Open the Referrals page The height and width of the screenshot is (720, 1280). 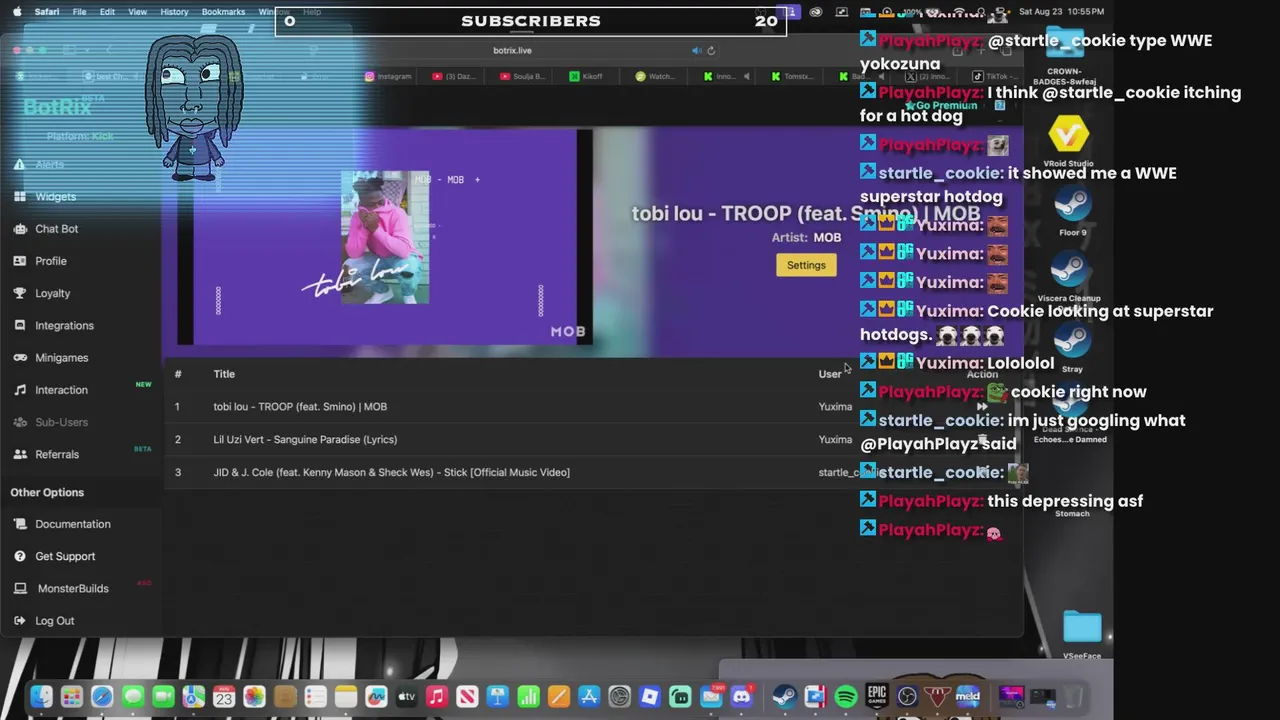click(x=57, y=454)
